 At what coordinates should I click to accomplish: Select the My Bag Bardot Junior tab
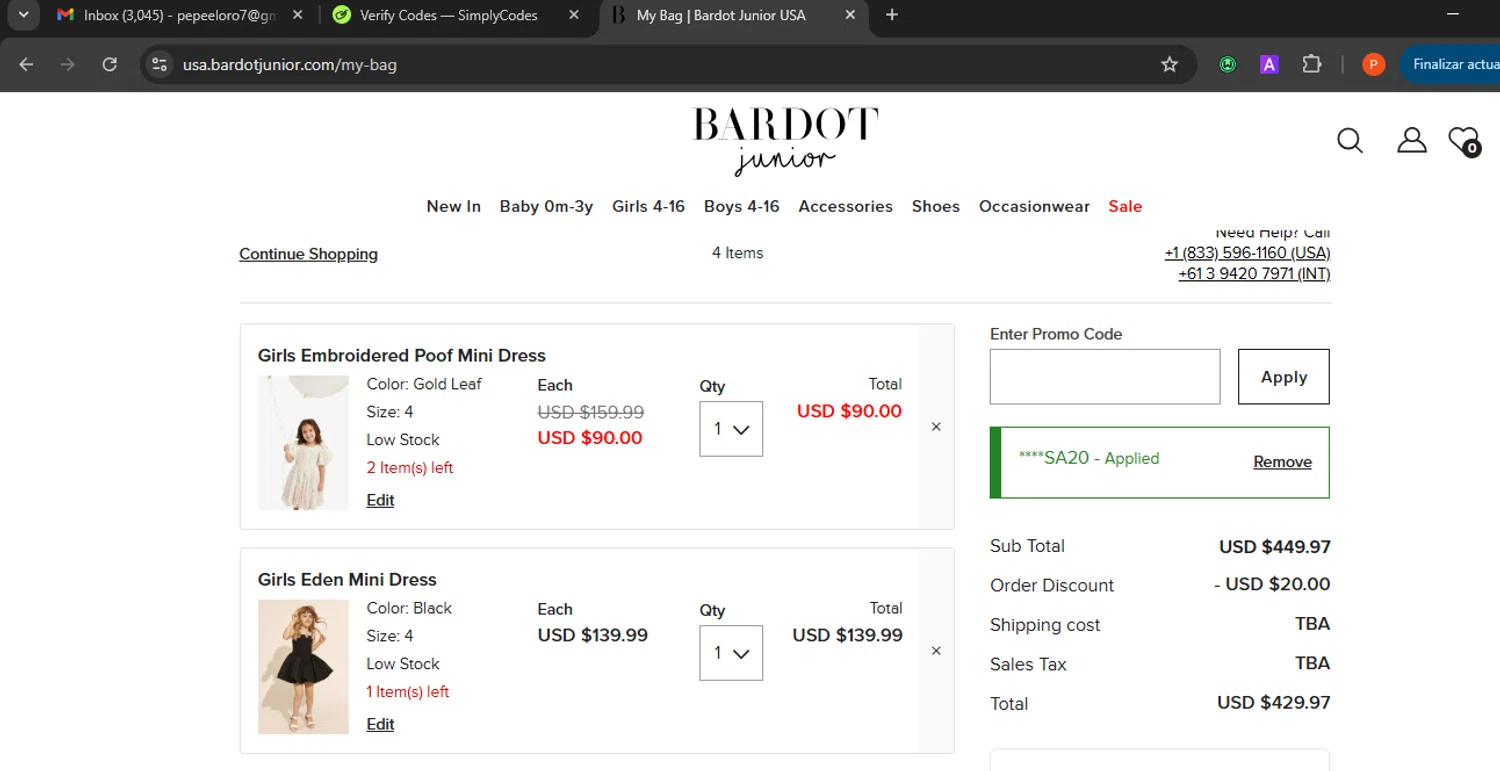click(x=733, y=15)
